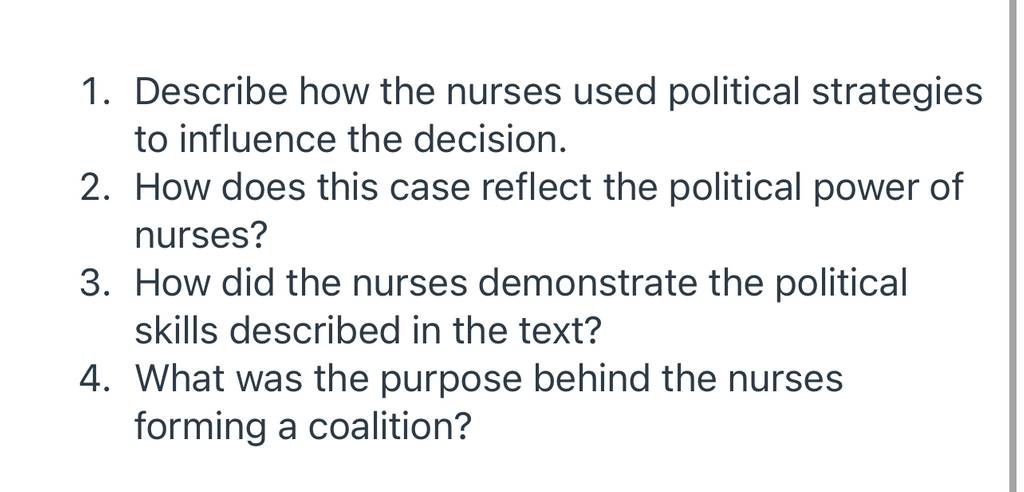Viewport: 1024px width, 492px height.
Task: Place cursor after "decision." in question one
Action: click(x=567, y=140)
